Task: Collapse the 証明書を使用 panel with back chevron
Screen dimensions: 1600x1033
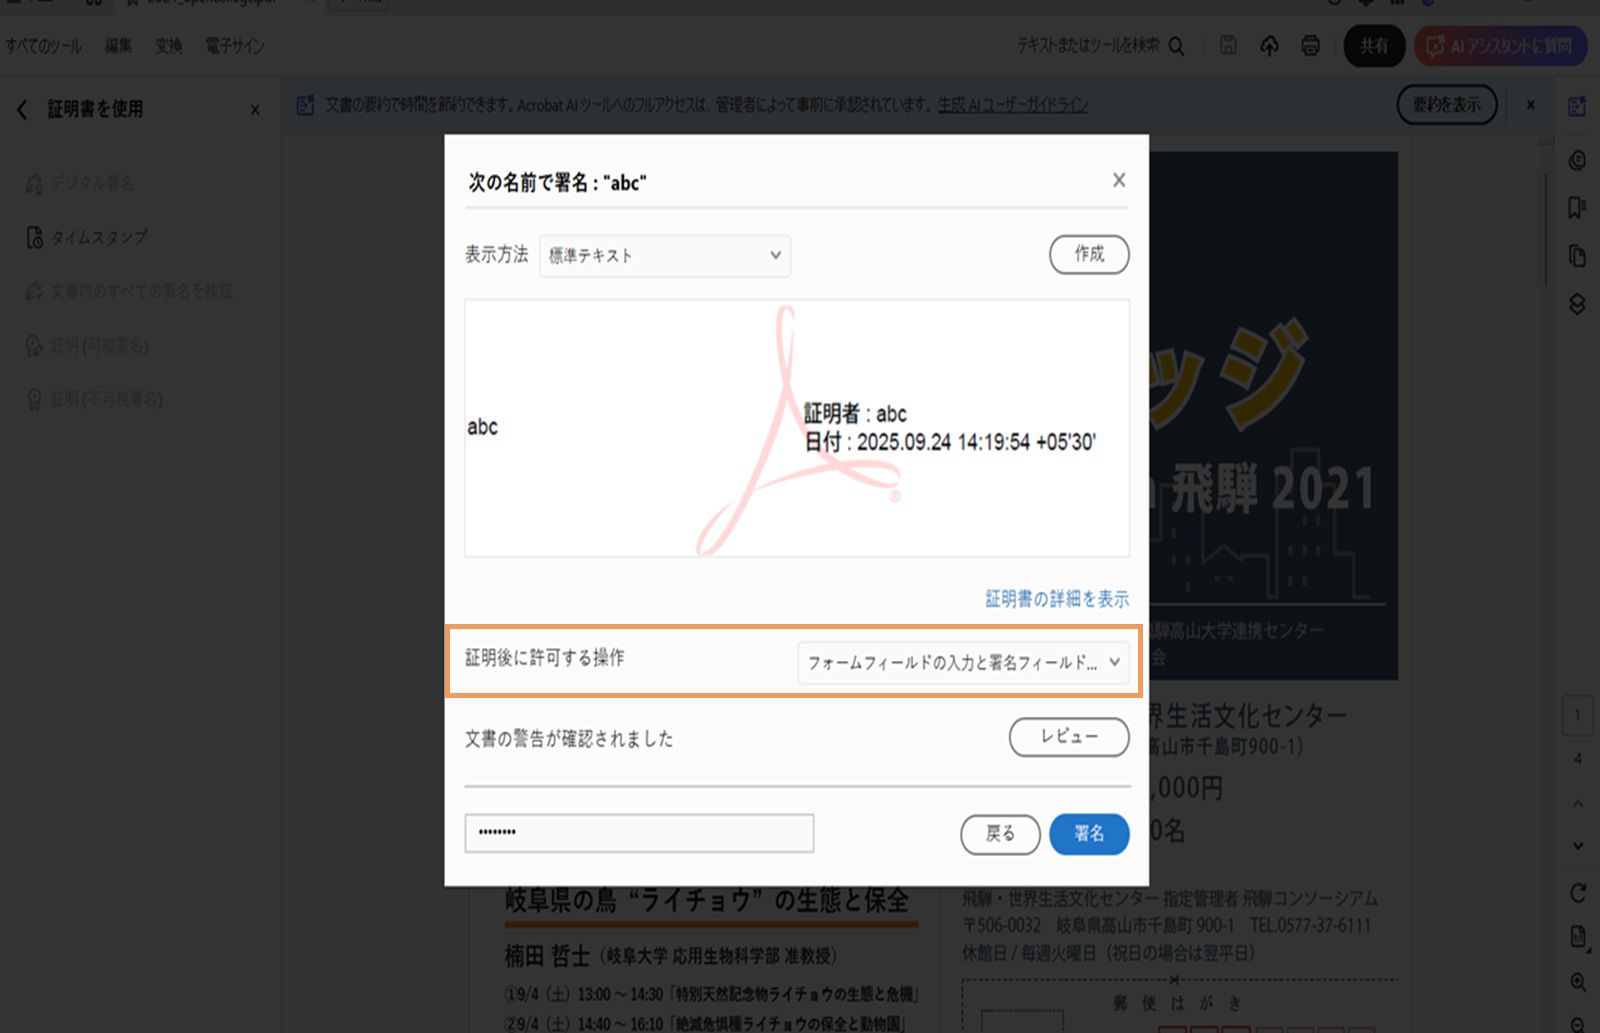Action: 22,110
